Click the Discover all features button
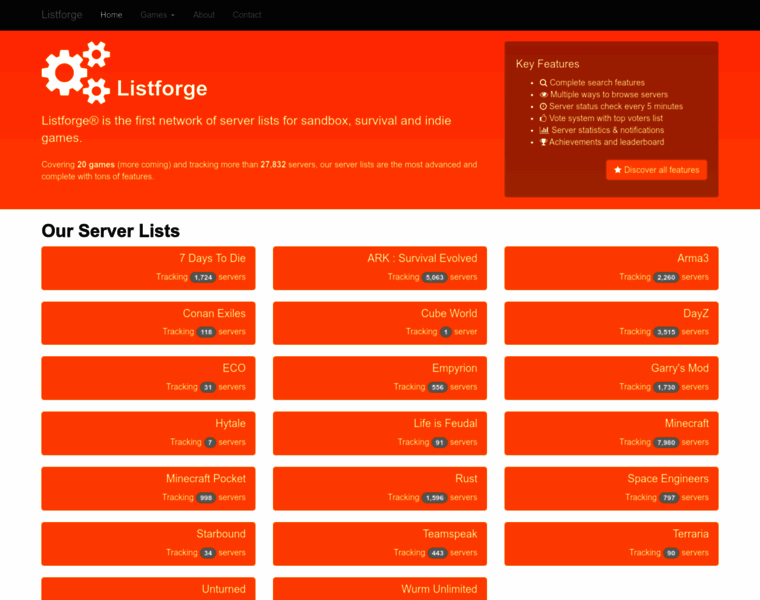The image size is (760, 600). [656, 170]
